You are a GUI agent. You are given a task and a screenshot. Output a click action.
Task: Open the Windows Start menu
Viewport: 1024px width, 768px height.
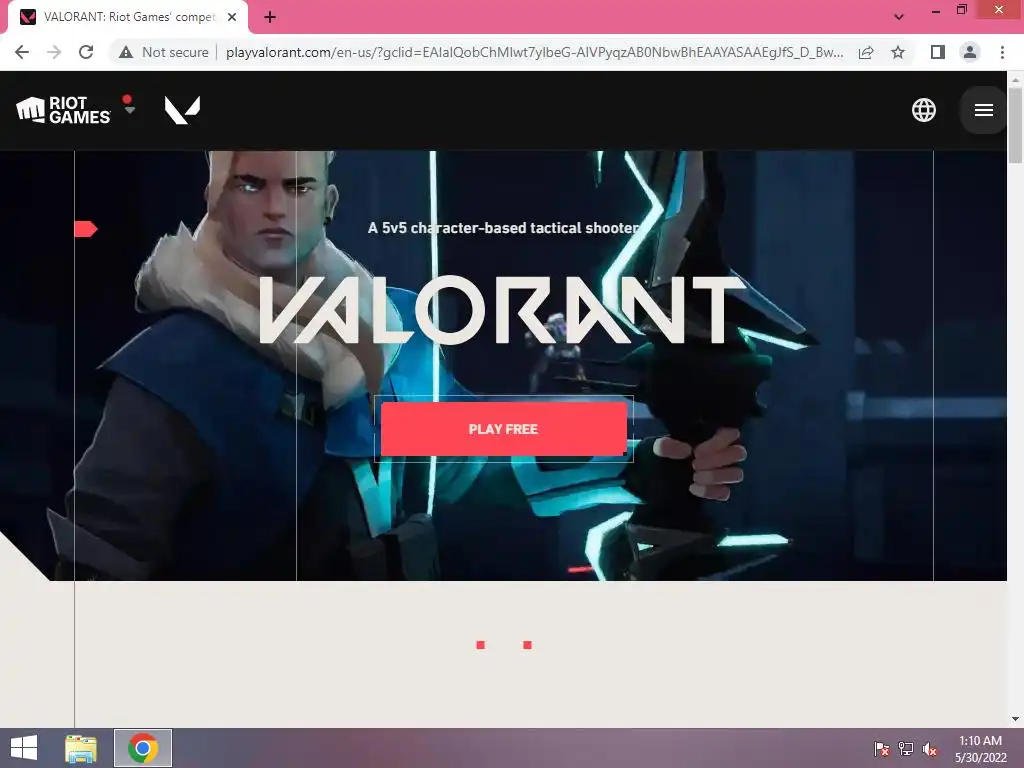click(24, 748)
